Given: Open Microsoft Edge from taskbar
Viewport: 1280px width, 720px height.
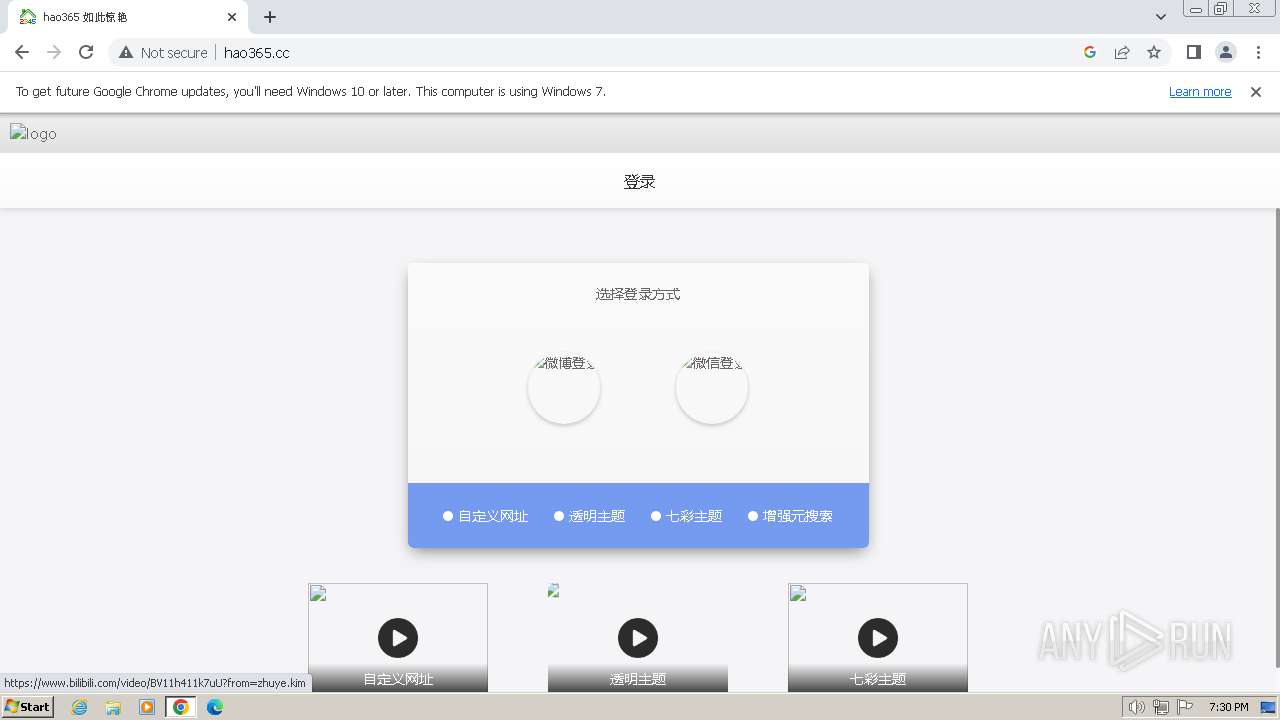Looking at the screenshot, I should point(215,707).
